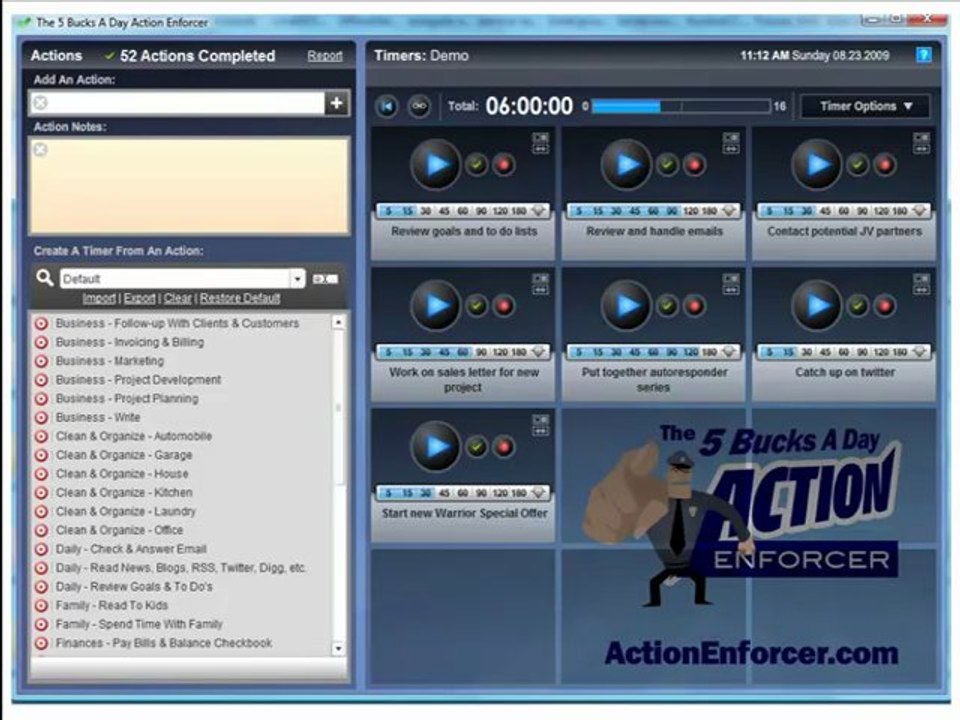
Task: Click green check on Work on sales letter timer
Action: 477,305
